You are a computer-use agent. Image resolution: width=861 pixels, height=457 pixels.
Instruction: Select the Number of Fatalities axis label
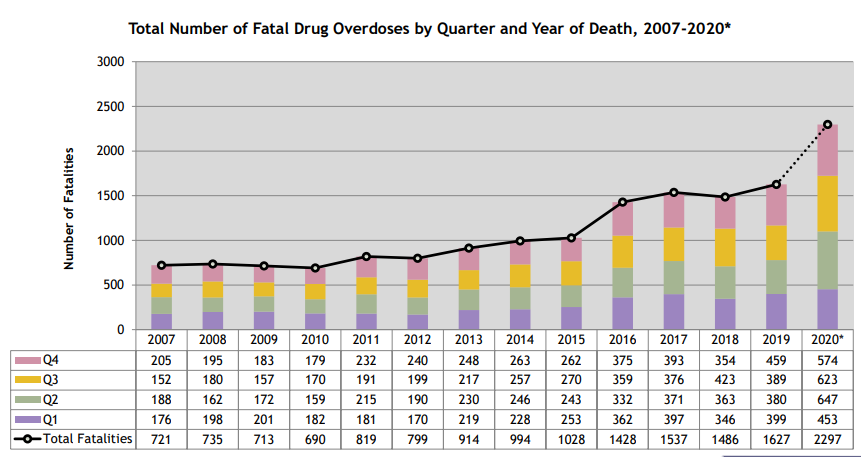70,208
